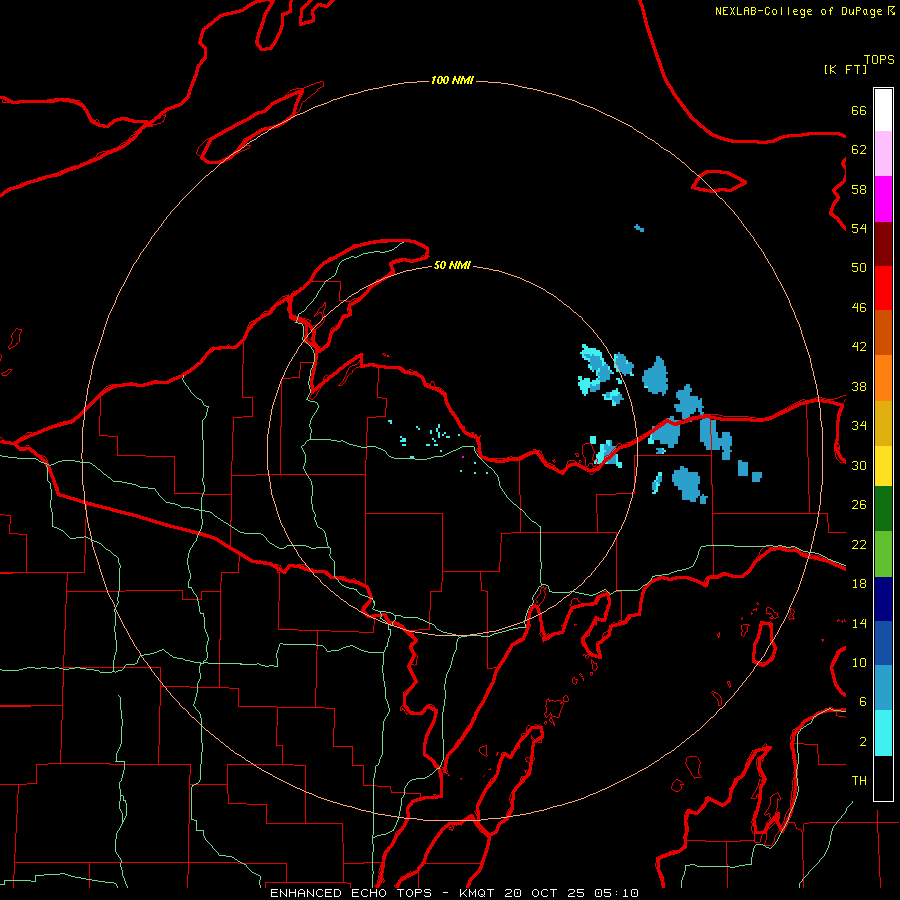
Task: Click the 6 legend value
Action: pyautogui.click(x=863, y=702)
